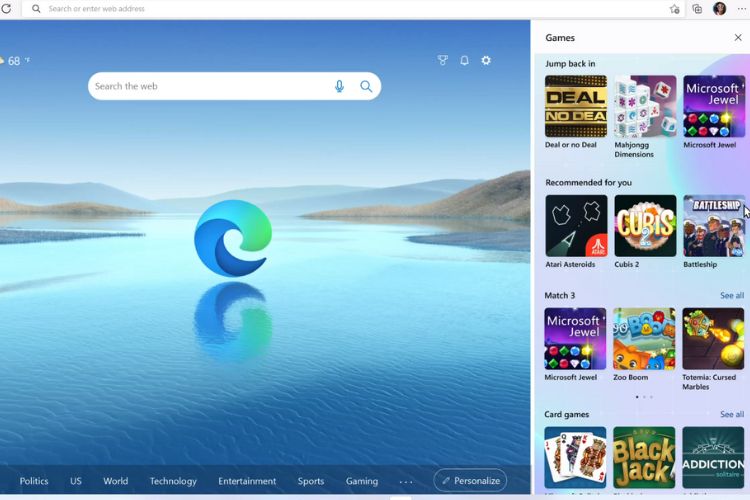Click the Games panel title
The image size is (750, 500).
pos(560,38)
